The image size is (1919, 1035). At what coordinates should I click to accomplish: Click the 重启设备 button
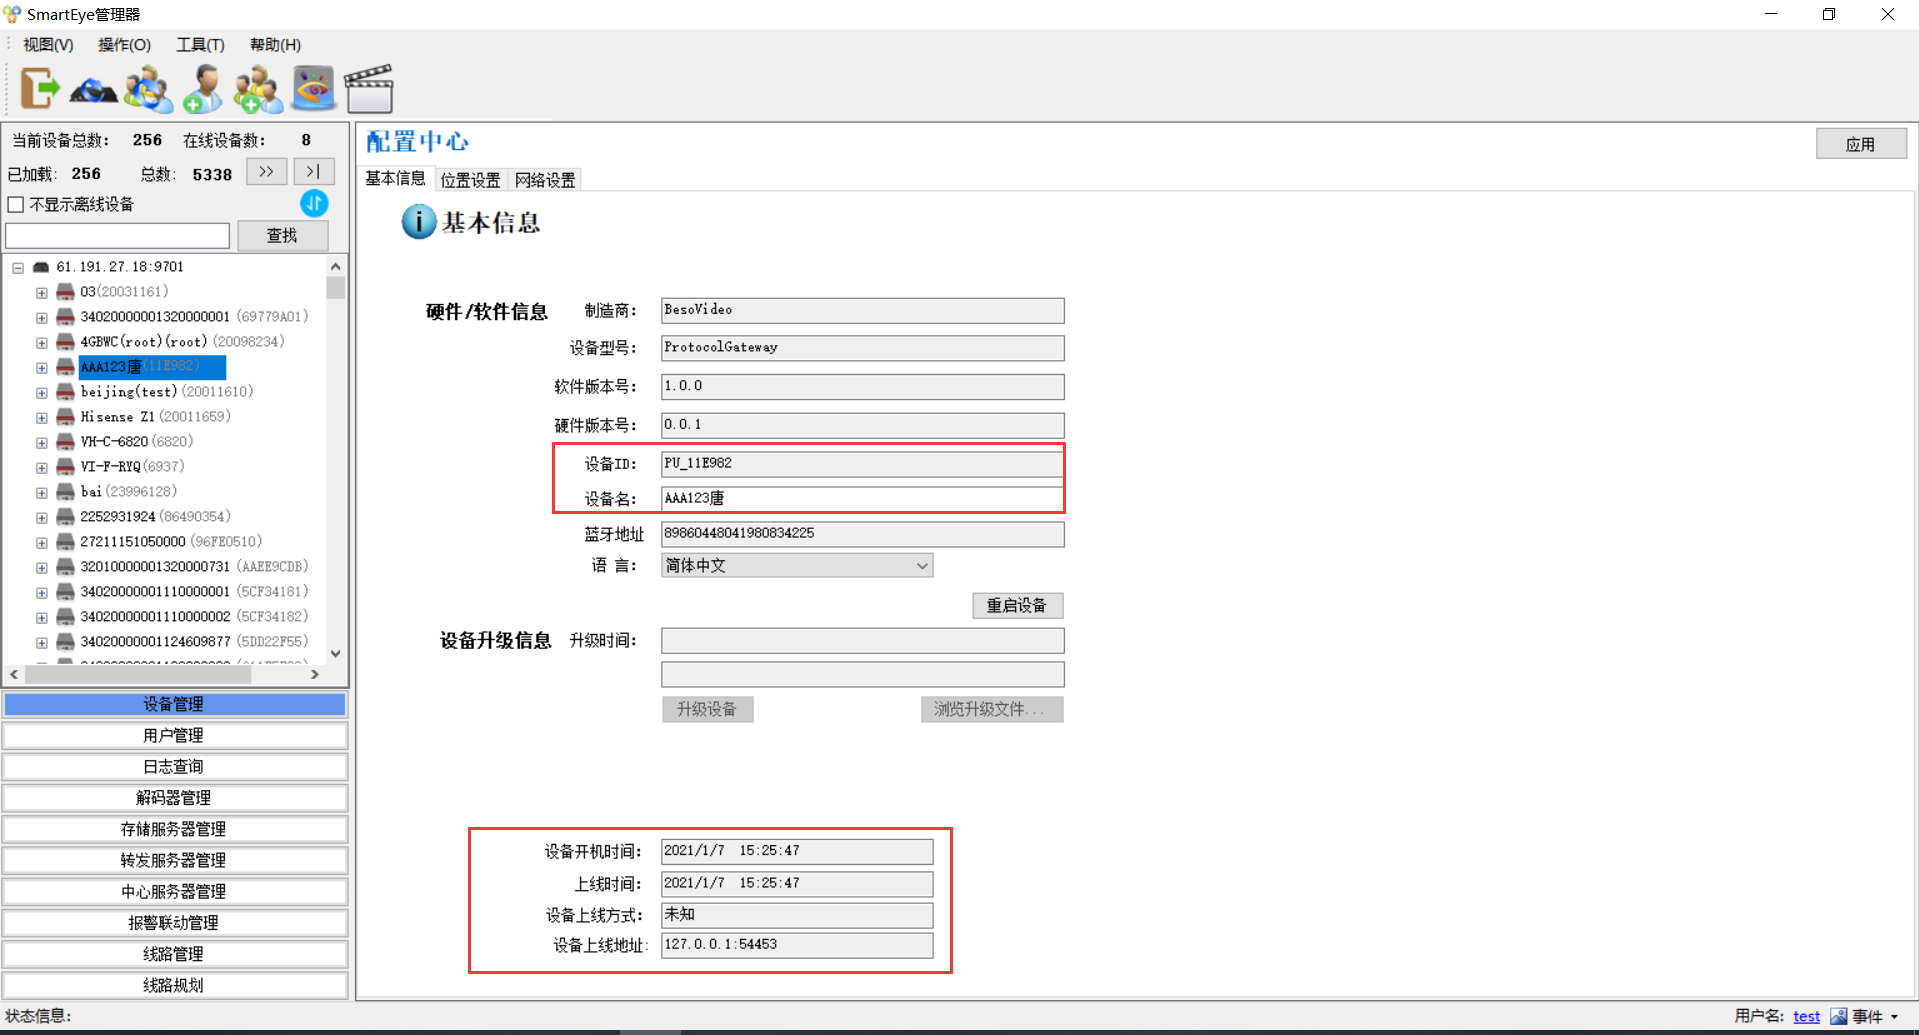coord(1016,606)
